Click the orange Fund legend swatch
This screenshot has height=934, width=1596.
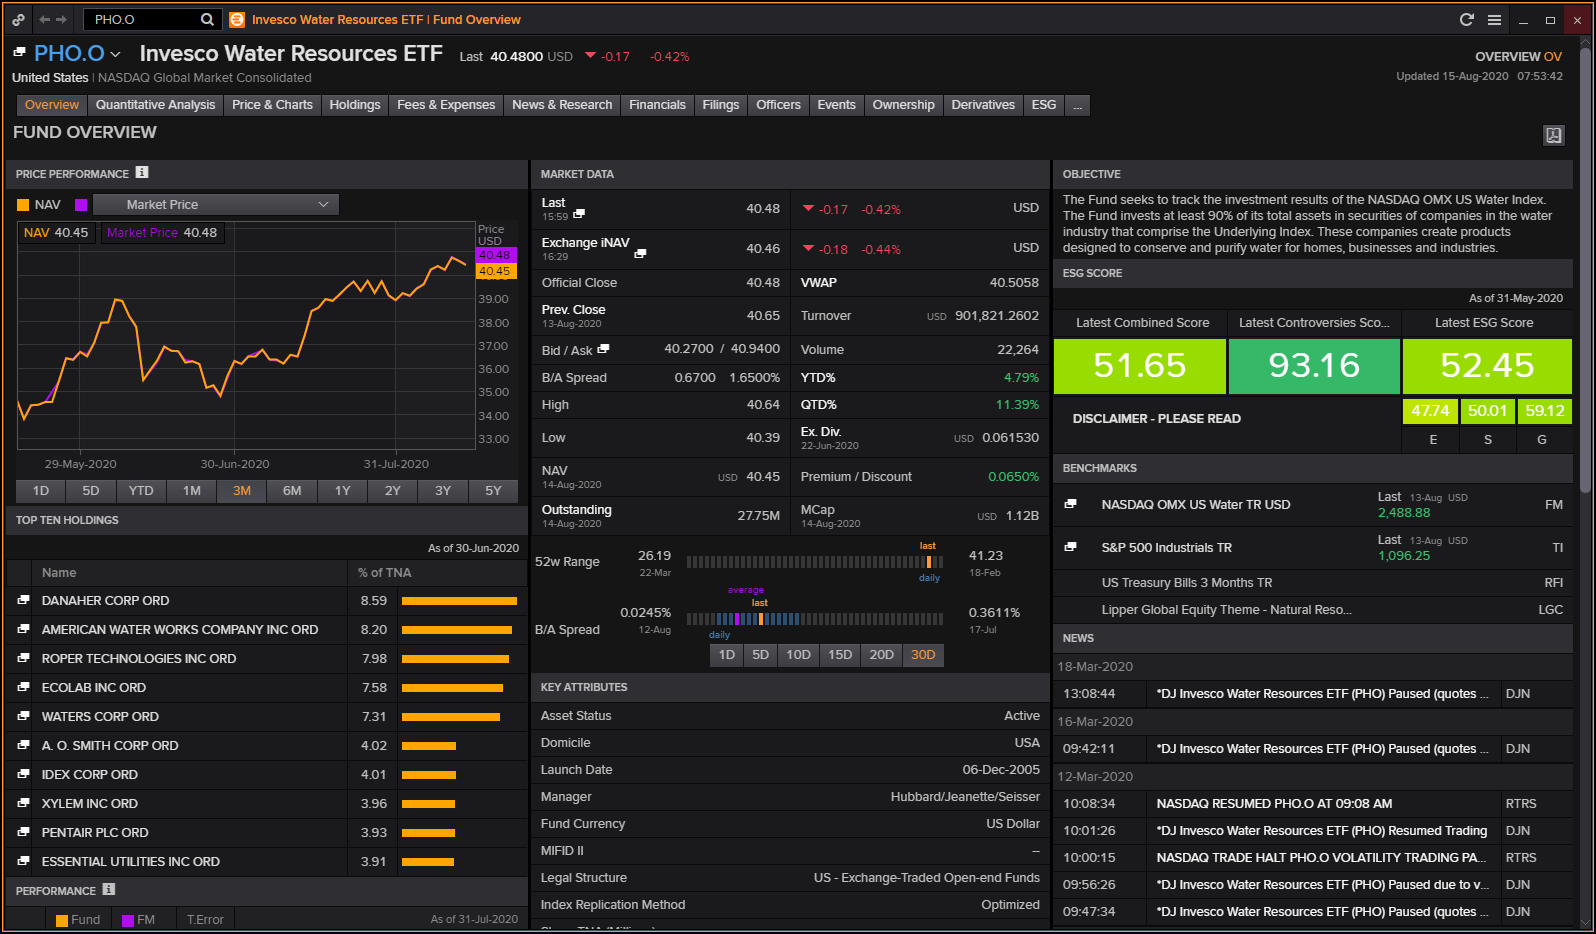point(62,920)
